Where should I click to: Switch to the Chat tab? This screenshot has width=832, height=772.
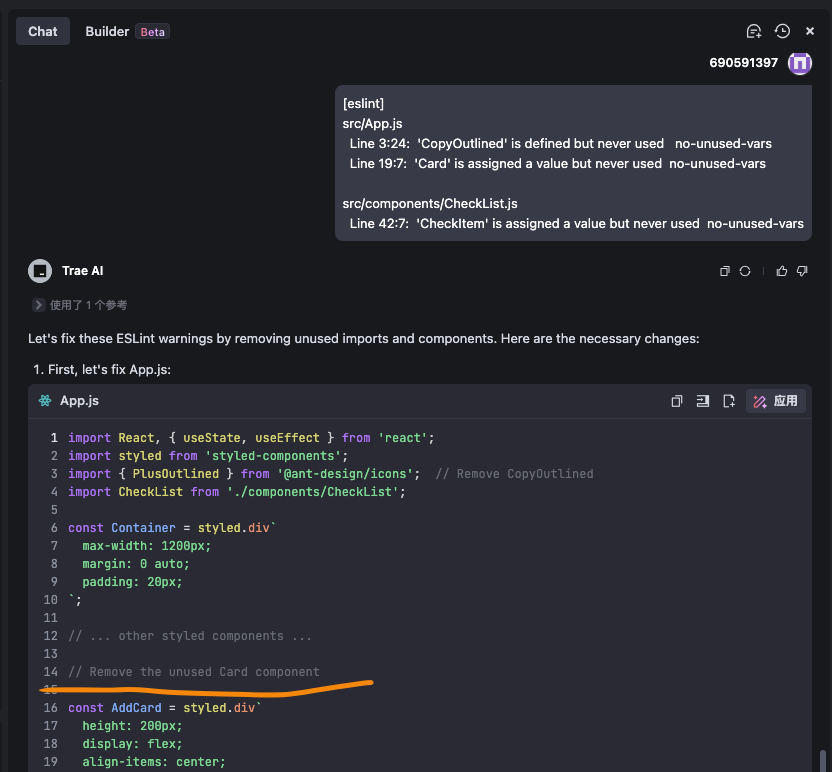(43, 31)
